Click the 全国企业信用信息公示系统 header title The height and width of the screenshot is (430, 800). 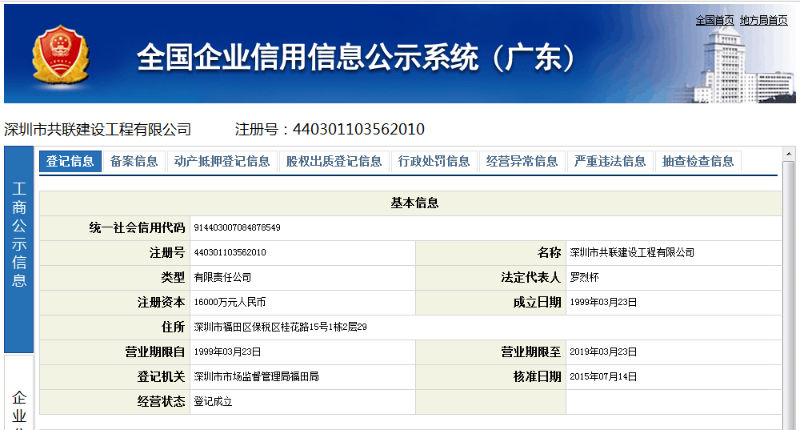356,57
